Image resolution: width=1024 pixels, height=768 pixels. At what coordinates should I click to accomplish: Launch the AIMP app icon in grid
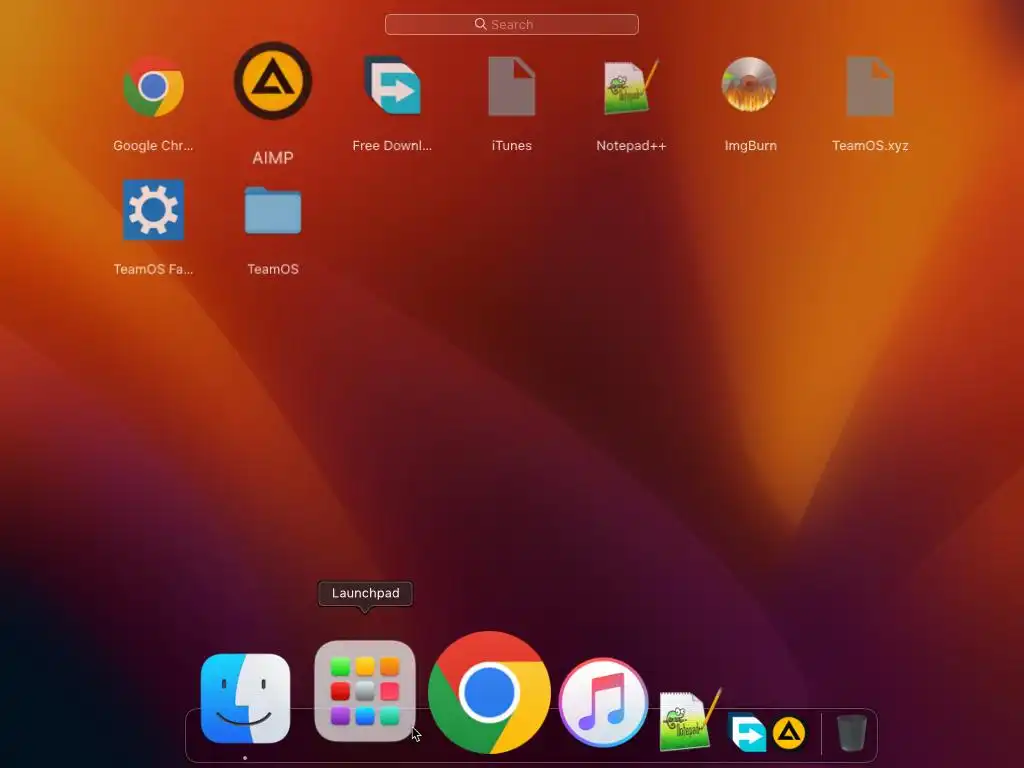pyautogui.click(x=273, y=80)
